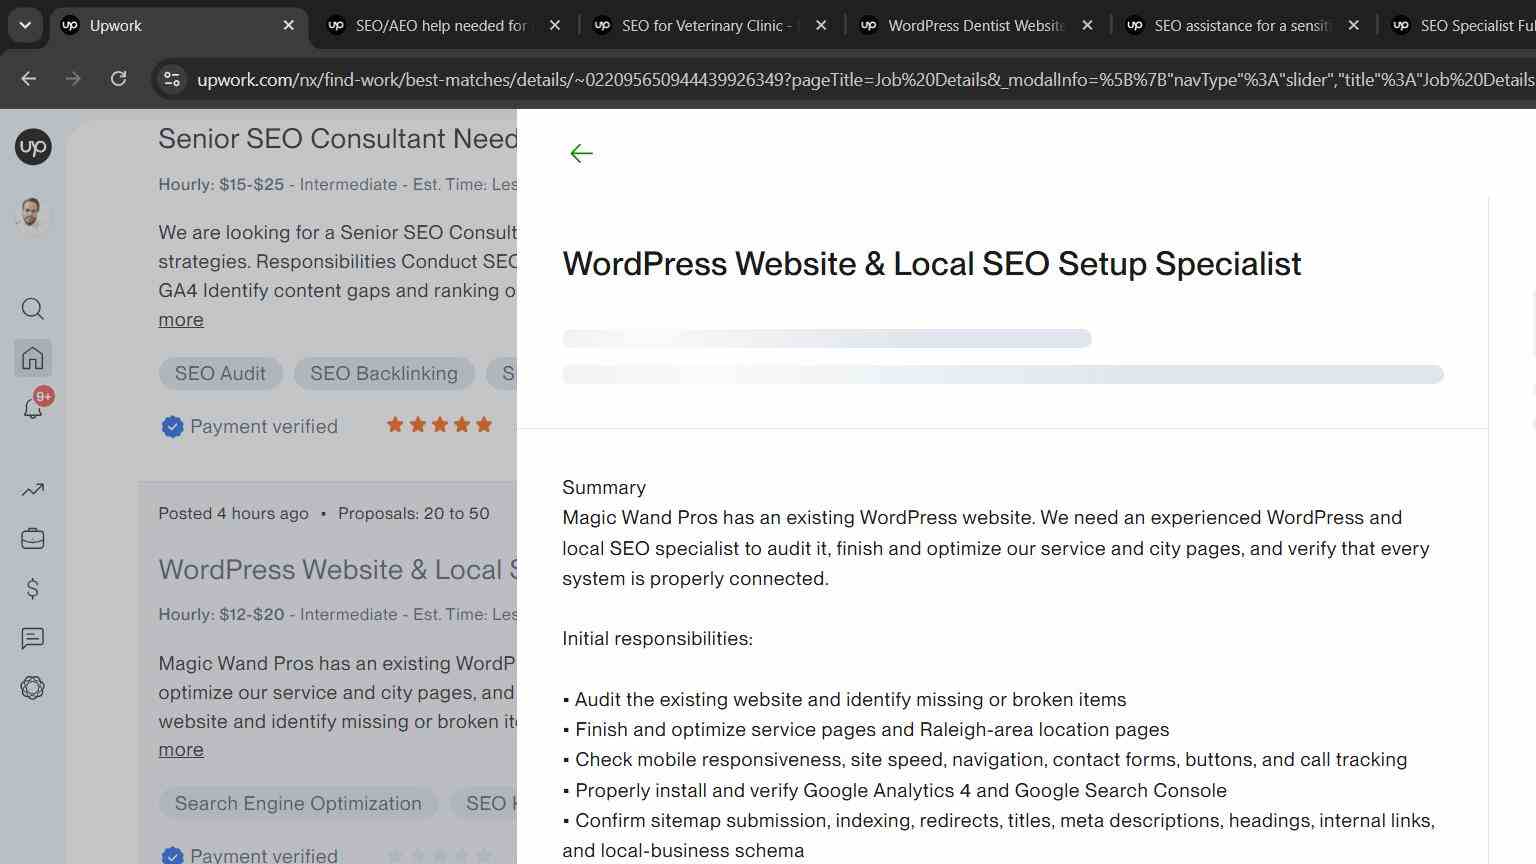The height and width of the screenshot is (864, 1536).
Task: Open the site information icon beside the URL
Action: tap(172, 79)
